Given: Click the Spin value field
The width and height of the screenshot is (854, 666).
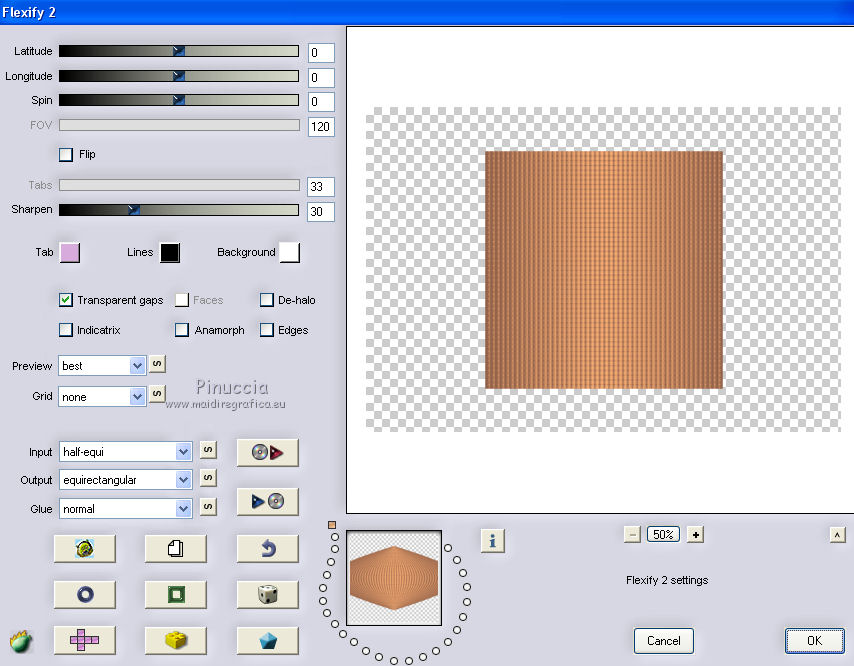Looking at the screenshot, I should click(x=321, y=102).
